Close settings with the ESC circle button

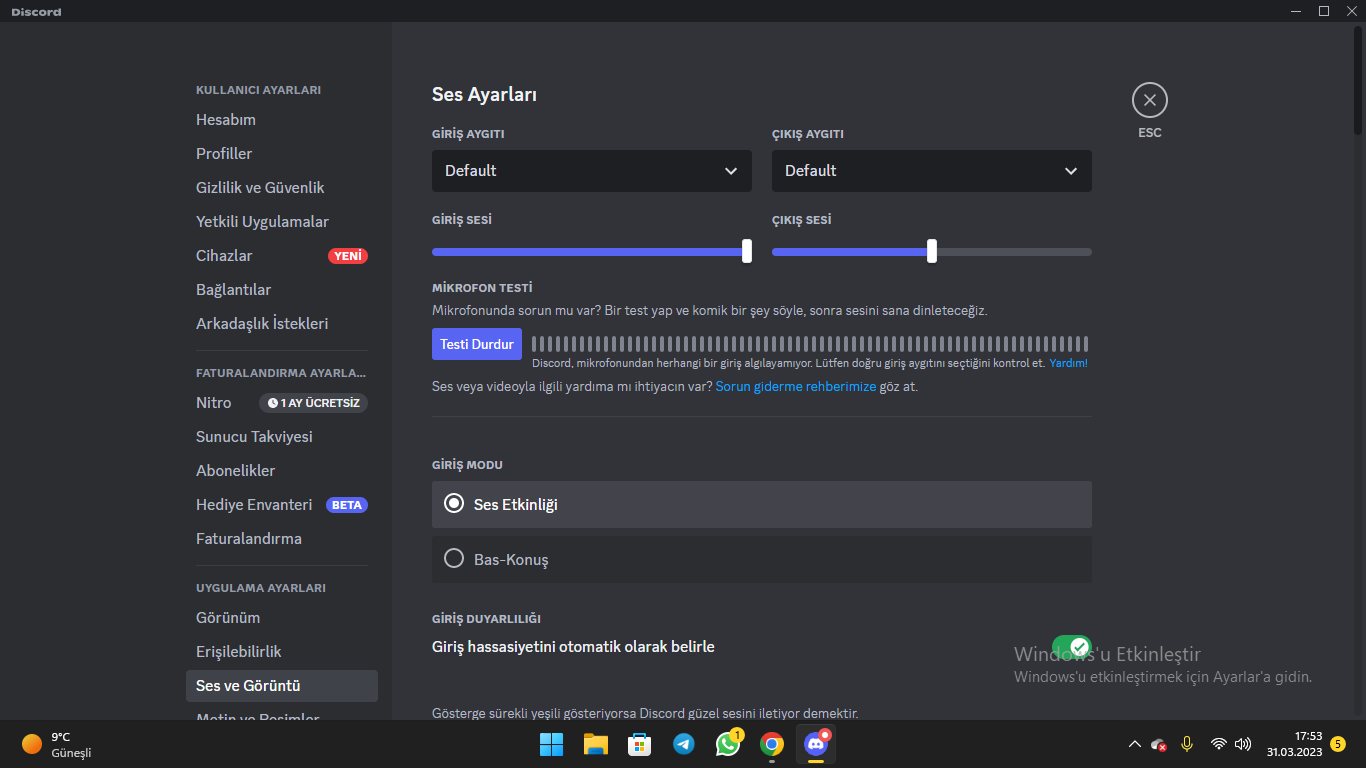tap(1150, 100)
